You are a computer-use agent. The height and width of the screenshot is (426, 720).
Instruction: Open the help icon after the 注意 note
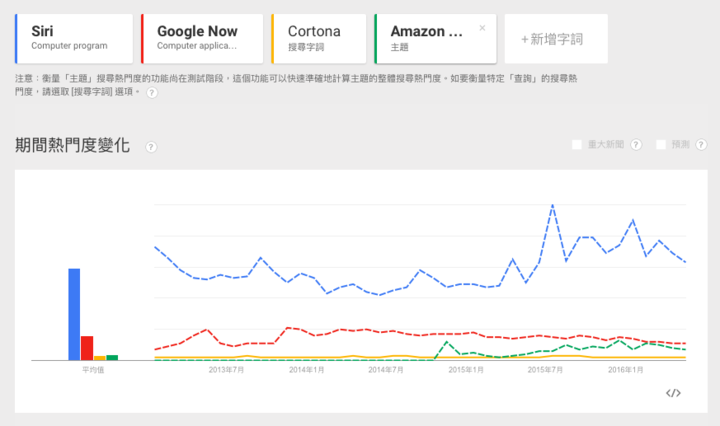click(152, 93)
